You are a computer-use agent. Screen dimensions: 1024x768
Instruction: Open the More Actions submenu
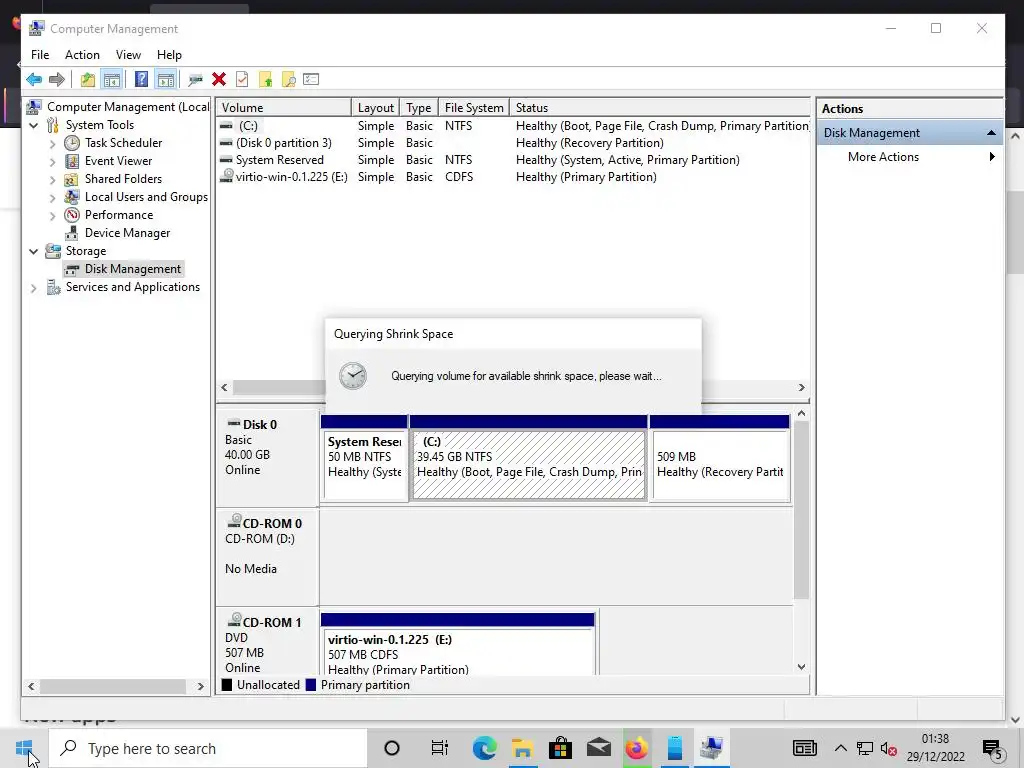pos(909,157)
